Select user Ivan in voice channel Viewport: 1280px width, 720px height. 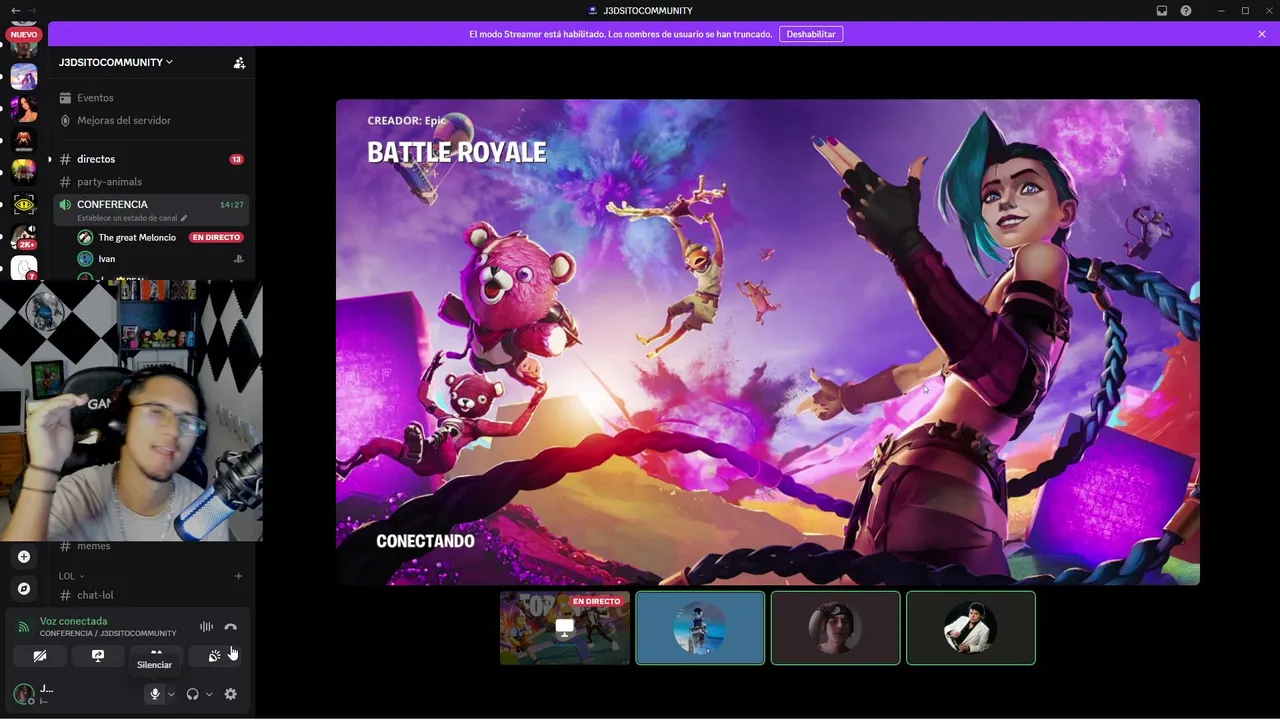click(x=107, y=259)
